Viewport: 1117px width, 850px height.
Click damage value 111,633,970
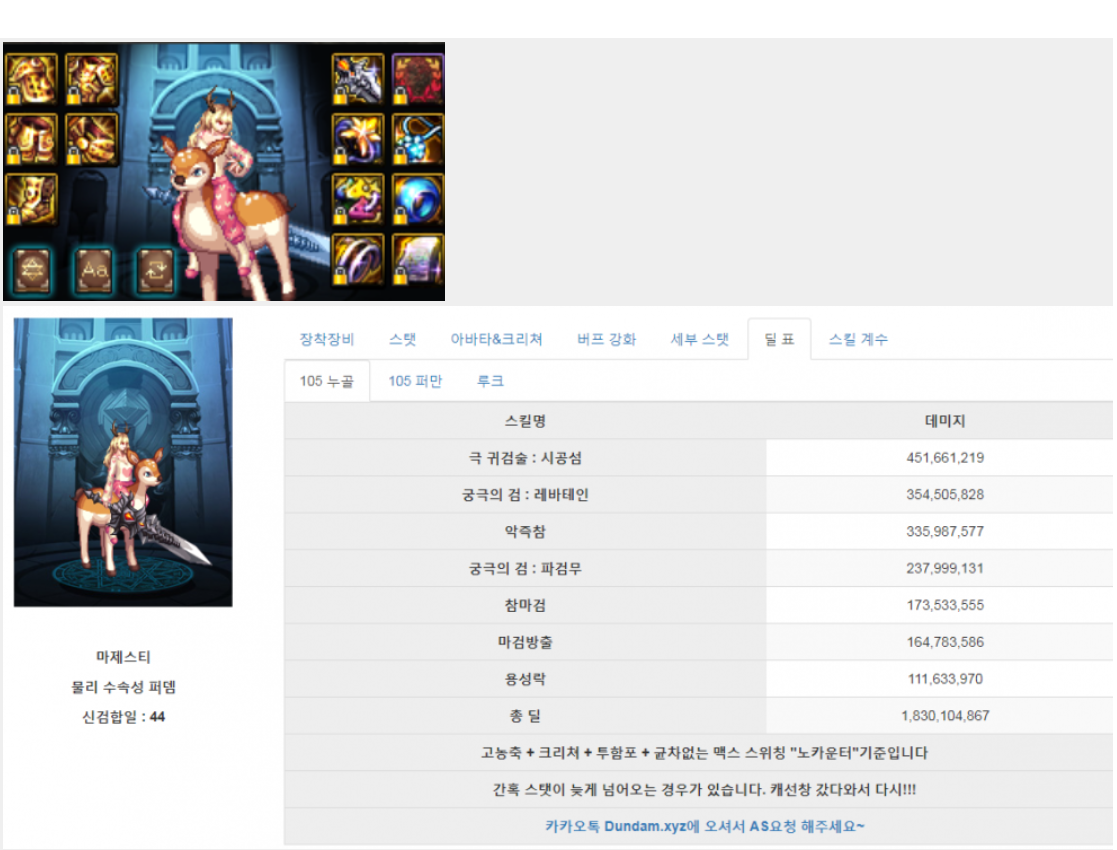point(945,679)
